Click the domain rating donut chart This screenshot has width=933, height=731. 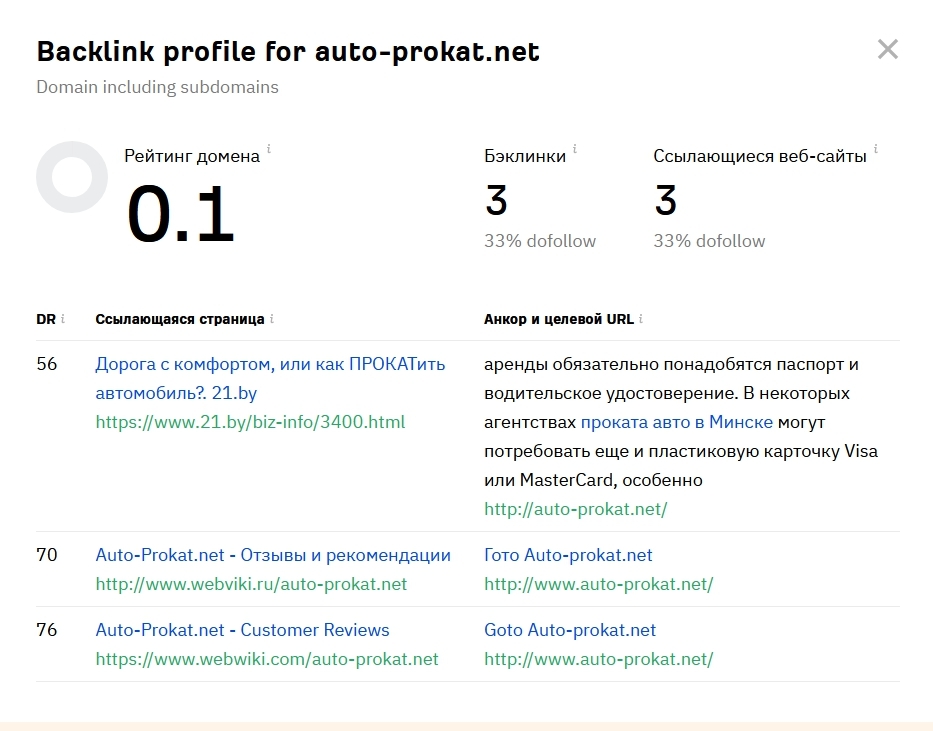pyautogui.click(x=72, y=177)
